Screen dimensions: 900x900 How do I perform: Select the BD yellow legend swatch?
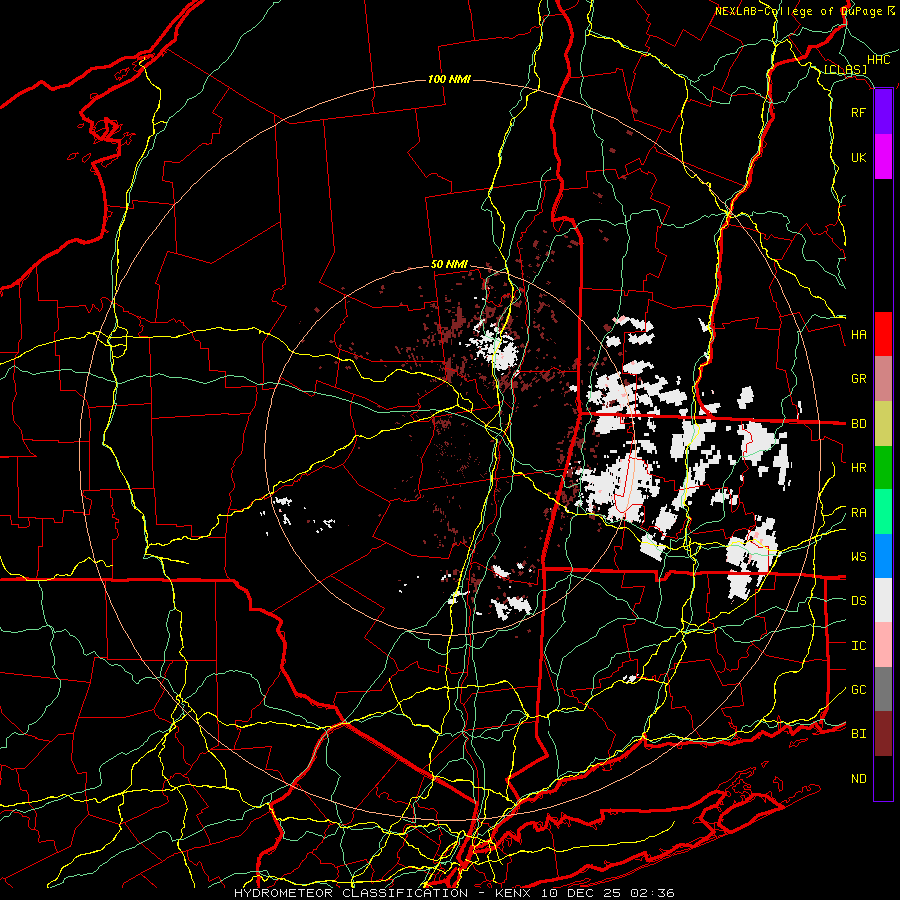click(883, 424)
